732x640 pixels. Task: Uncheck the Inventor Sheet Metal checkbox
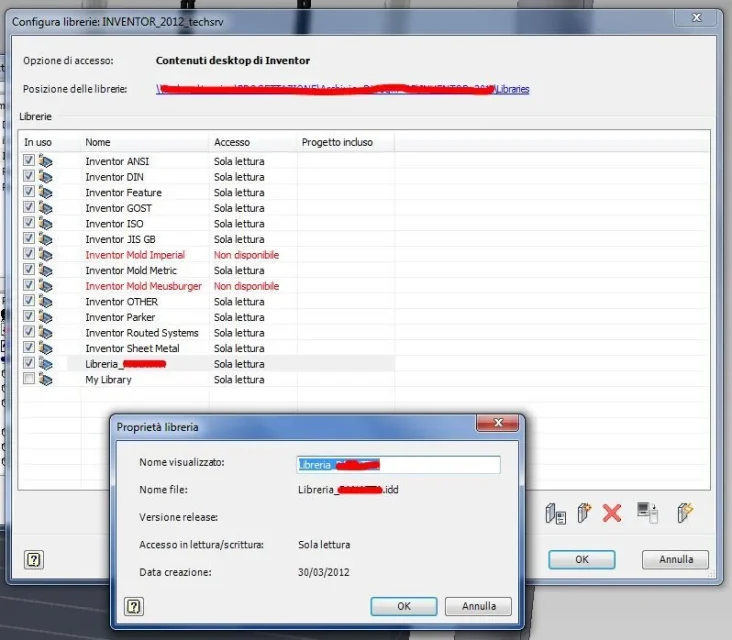(x=29, y=347)
